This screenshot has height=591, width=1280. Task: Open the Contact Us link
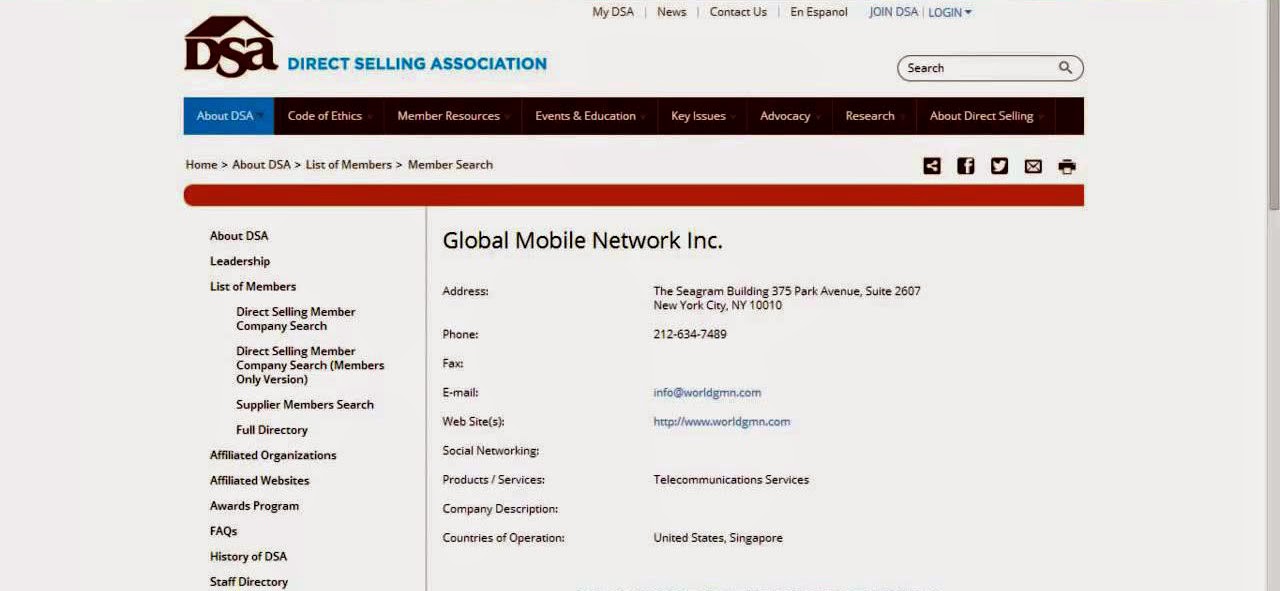(x=738, y=12)
